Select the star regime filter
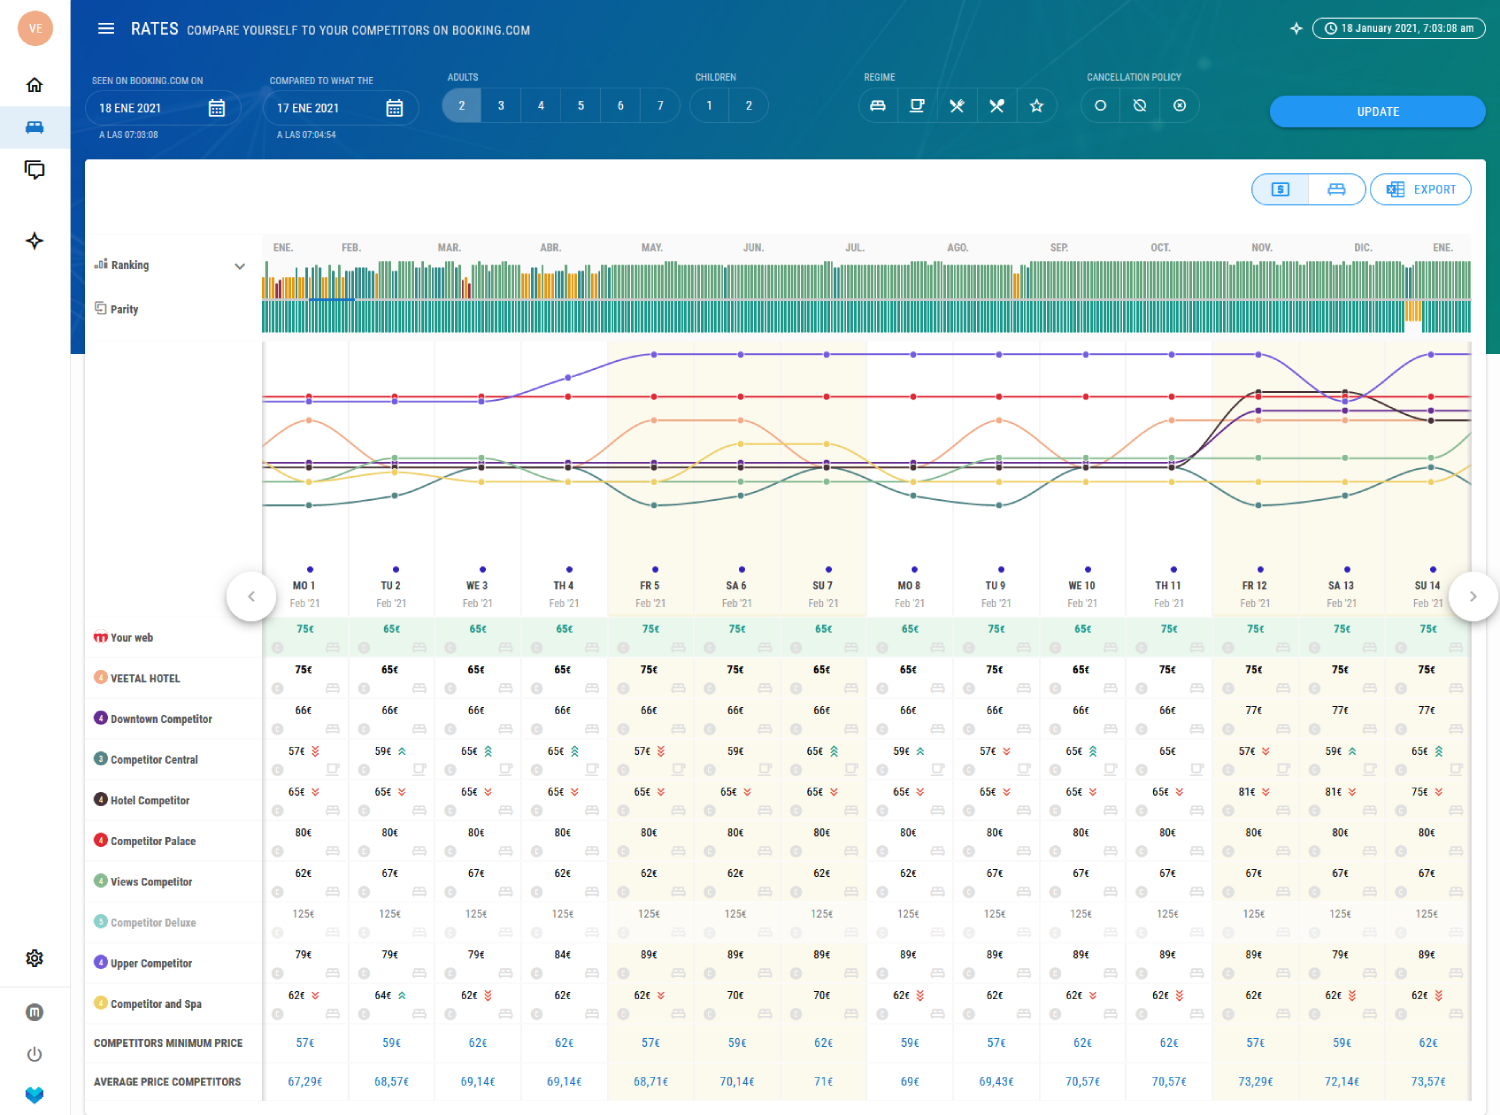The image size is (1500, 1115). tap(1037, 106)
